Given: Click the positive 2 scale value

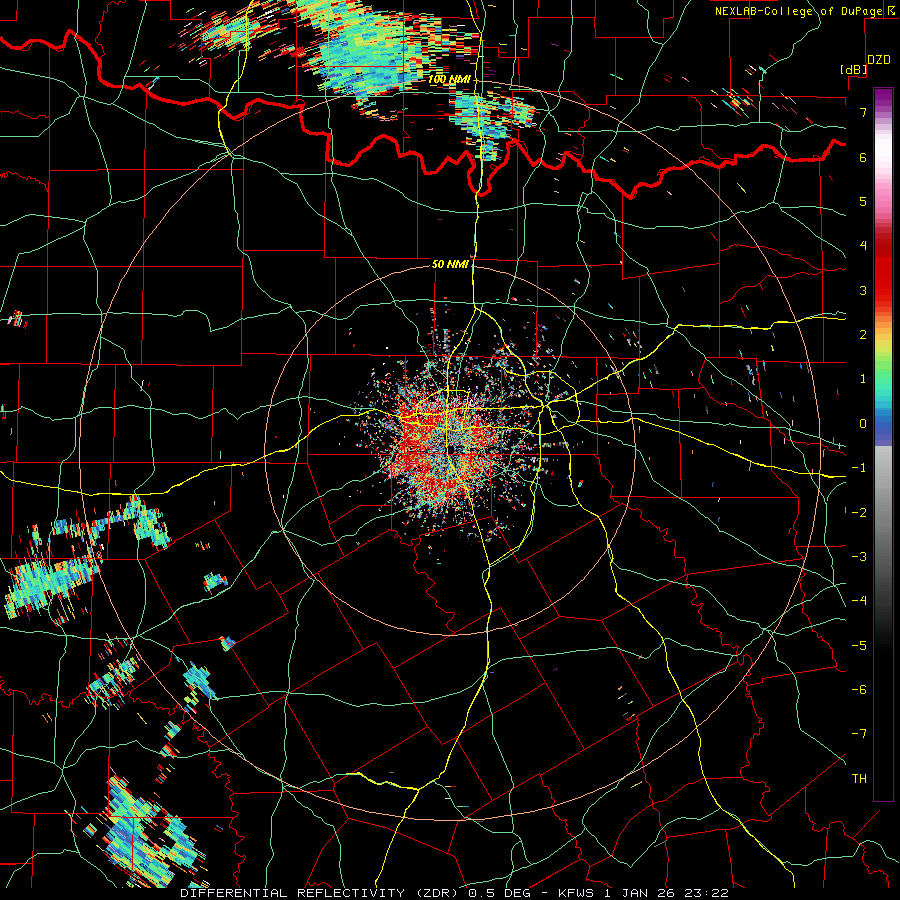Looking at the screenshot, I should [x=863, y=335].
